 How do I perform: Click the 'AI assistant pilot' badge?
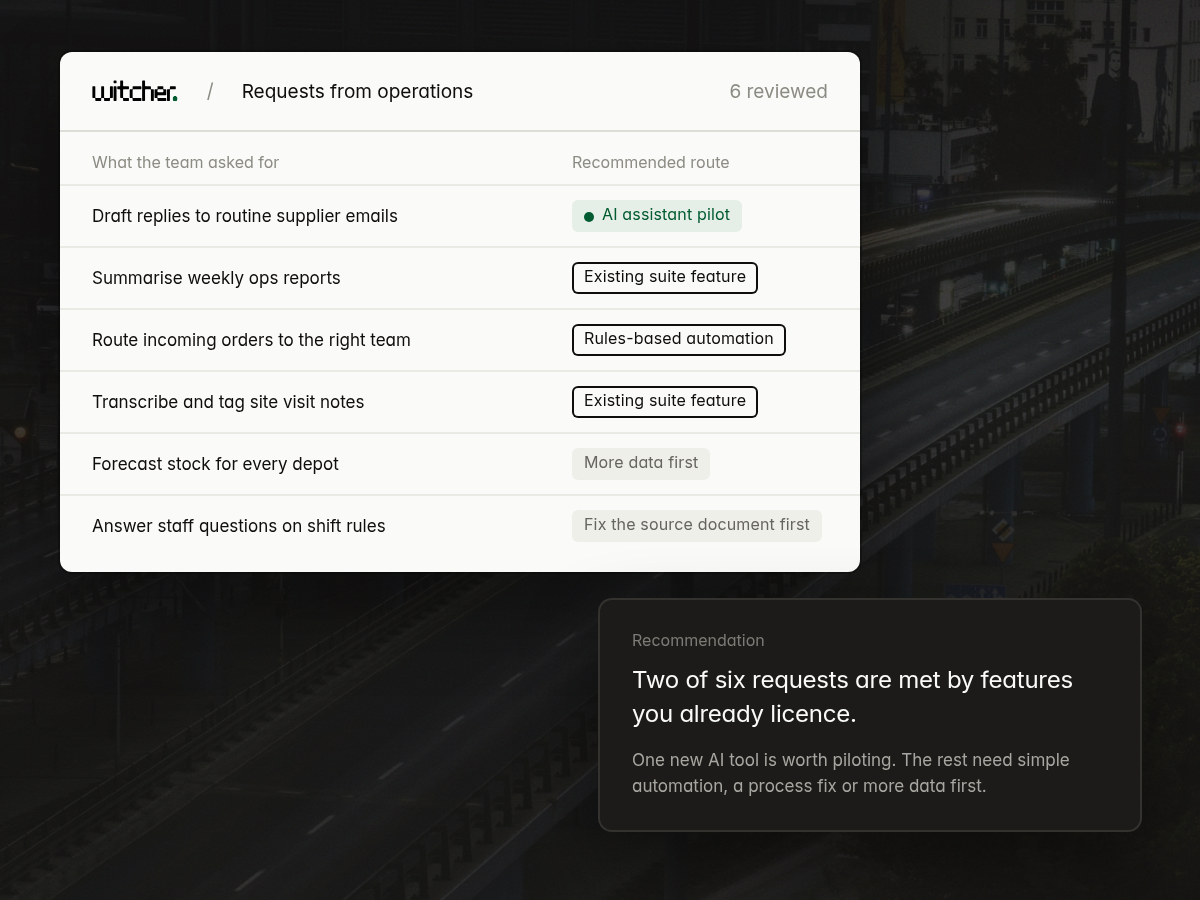point(657,216)
